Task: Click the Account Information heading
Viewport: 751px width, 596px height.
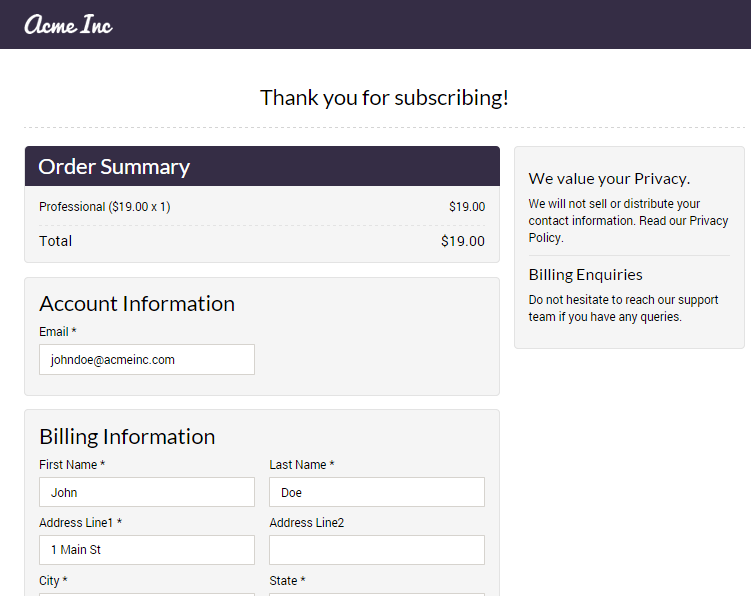Action: coord(137,304)
